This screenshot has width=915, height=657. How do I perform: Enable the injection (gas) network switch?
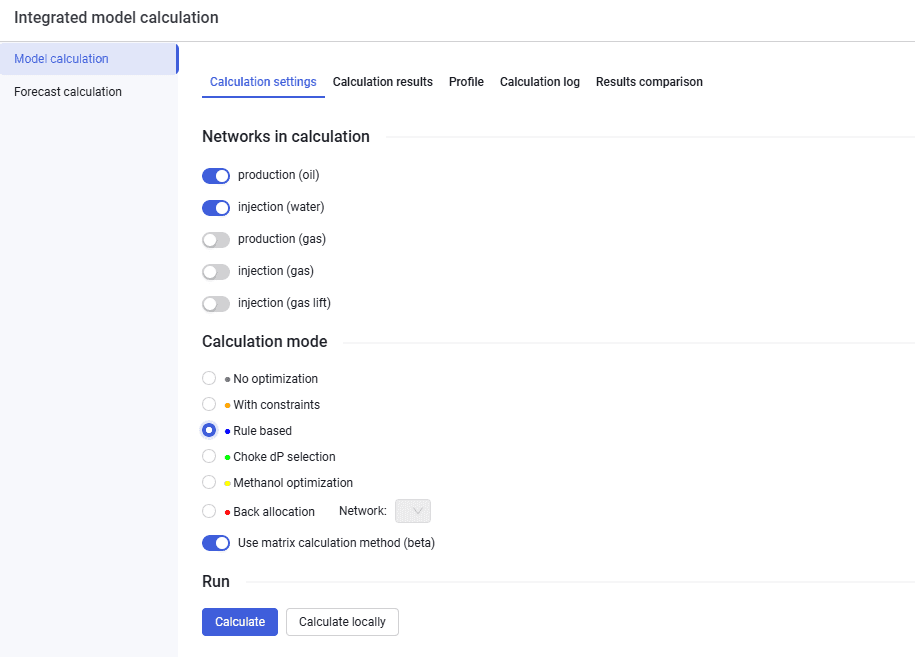pos(216,272)
